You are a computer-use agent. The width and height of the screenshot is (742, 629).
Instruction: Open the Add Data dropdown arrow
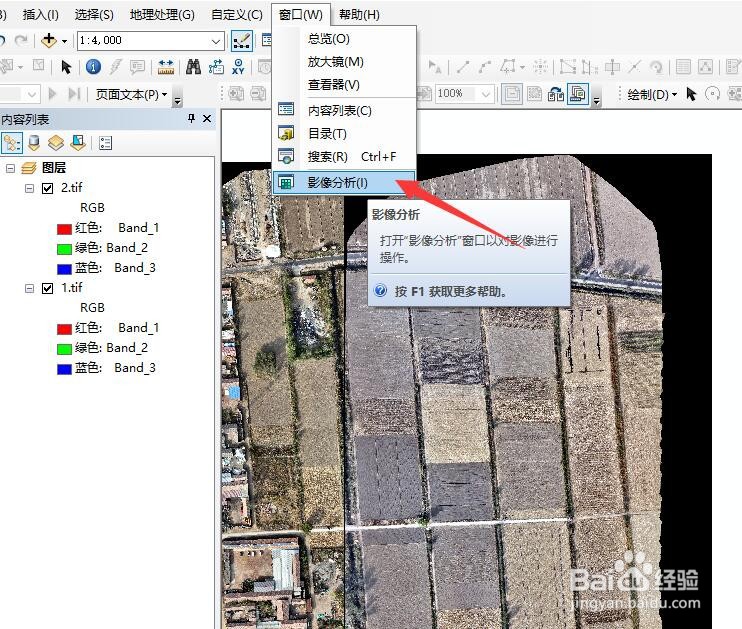pyautogui.click(x=64, y=42)
